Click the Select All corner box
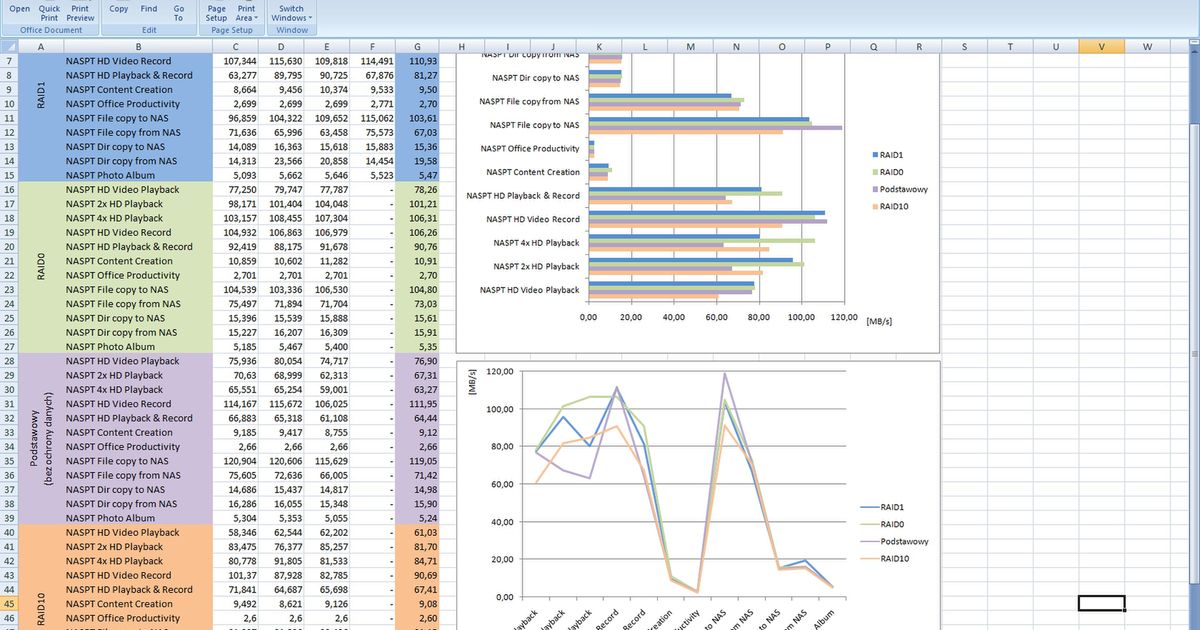Viewport: 1200px width, 630px height. pos(10,46)
